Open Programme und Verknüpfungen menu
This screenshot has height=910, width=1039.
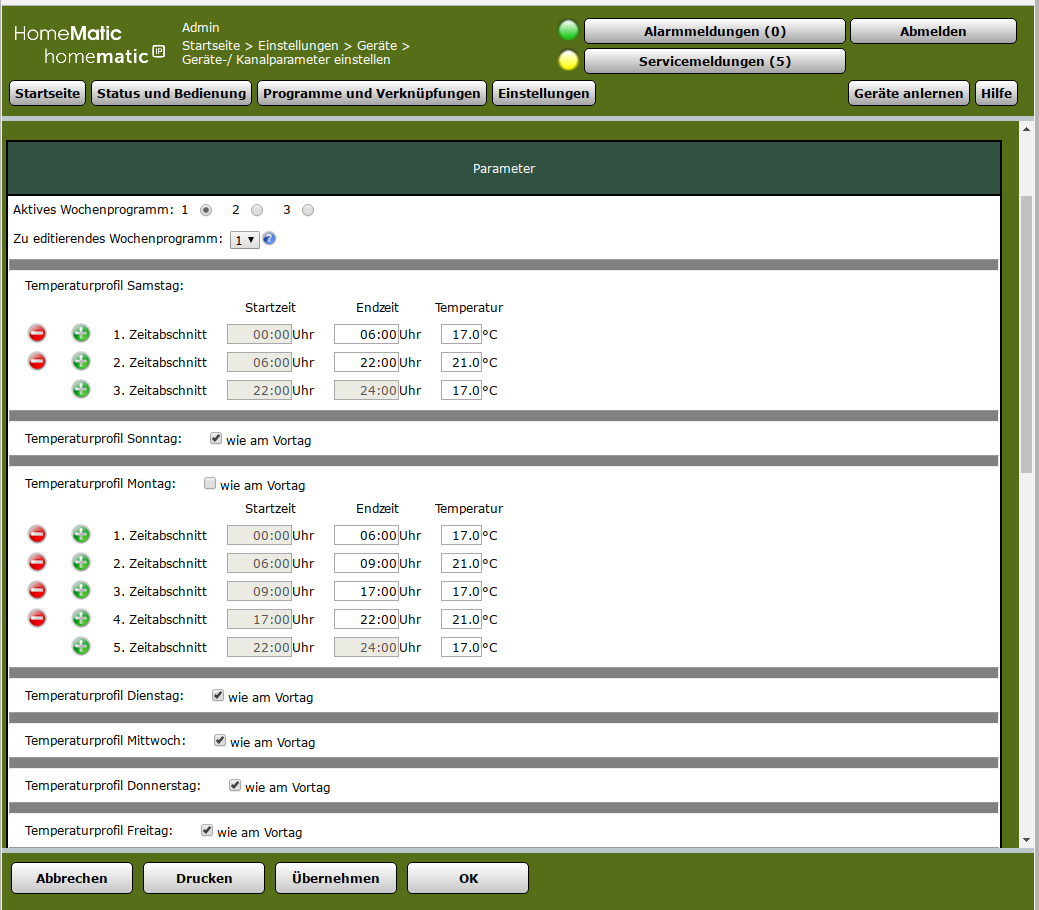pos(372,93)
